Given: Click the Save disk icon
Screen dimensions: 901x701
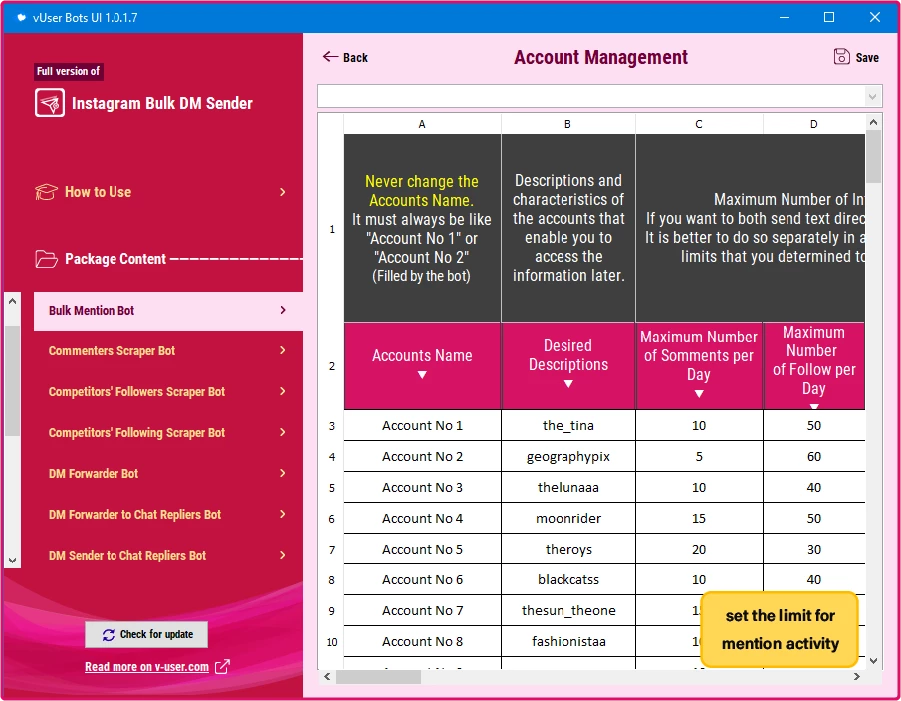Looking at the screenshot, I should pos(841,57).
